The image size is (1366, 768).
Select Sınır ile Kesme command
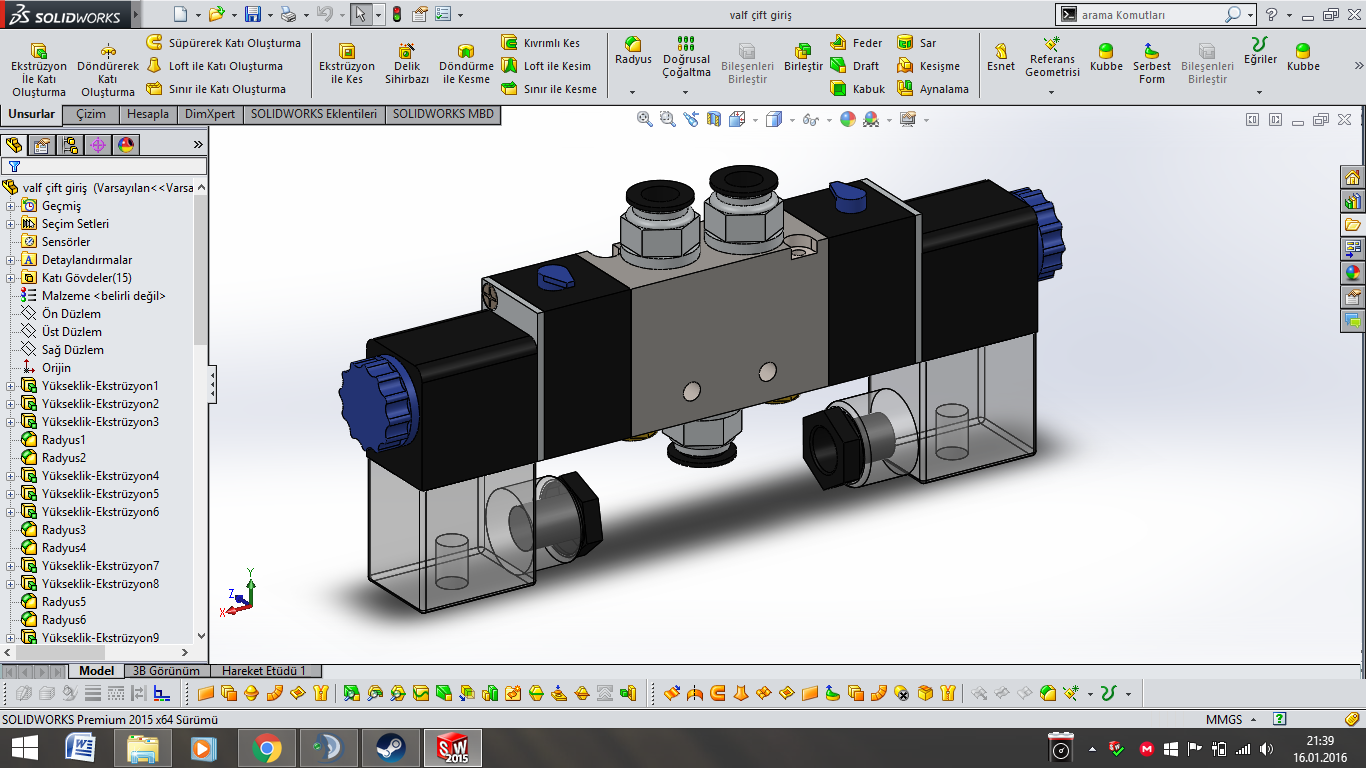(x=549, y=89)
